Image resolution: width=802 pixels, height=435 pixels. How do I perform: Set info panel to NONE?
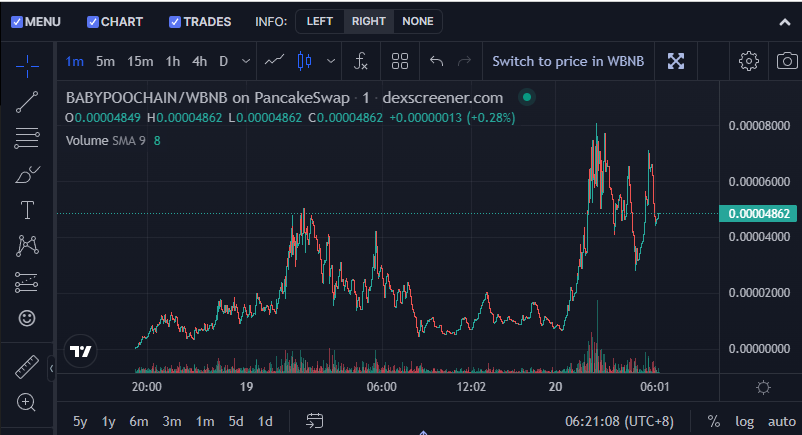[x=418, y=21]
